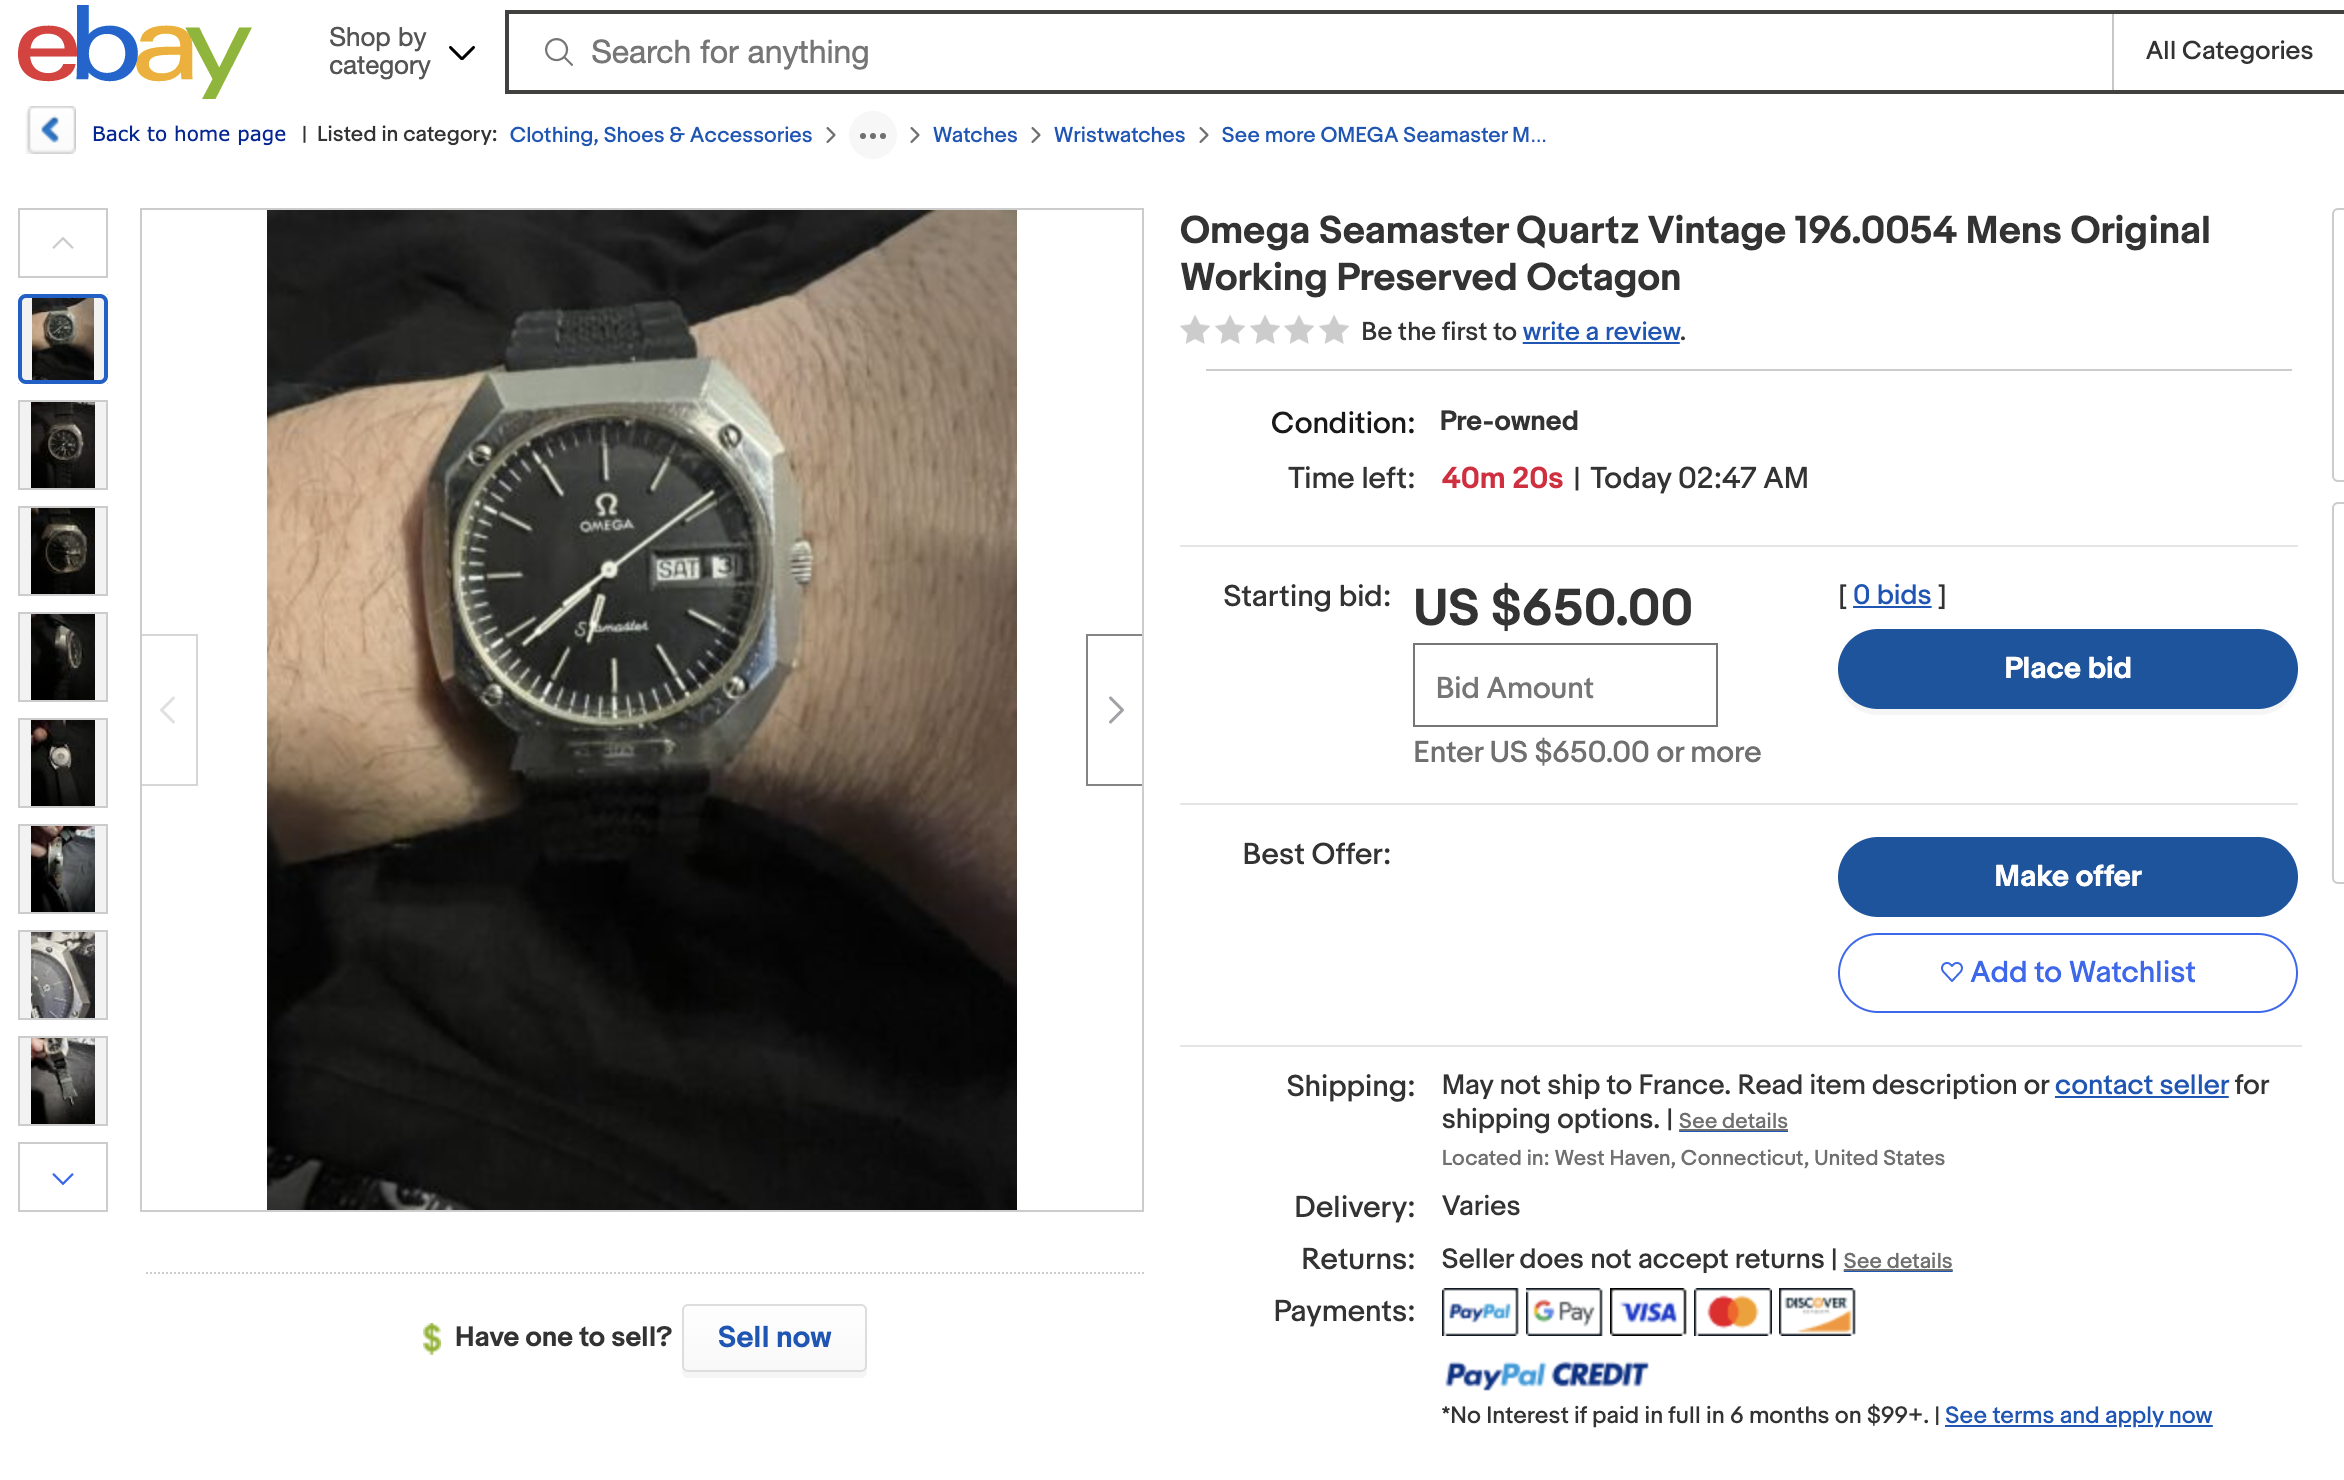Click the eBay logo
This screenshot has height=1480, width=2344.
pos(134,52)
